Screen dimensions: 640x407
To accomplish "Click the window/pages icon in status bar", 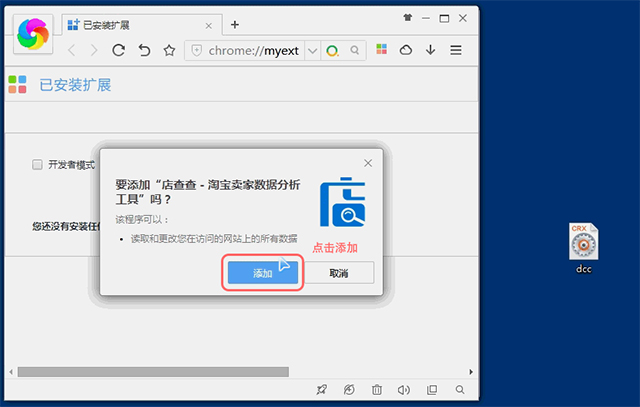I will [x=432, y=390].
